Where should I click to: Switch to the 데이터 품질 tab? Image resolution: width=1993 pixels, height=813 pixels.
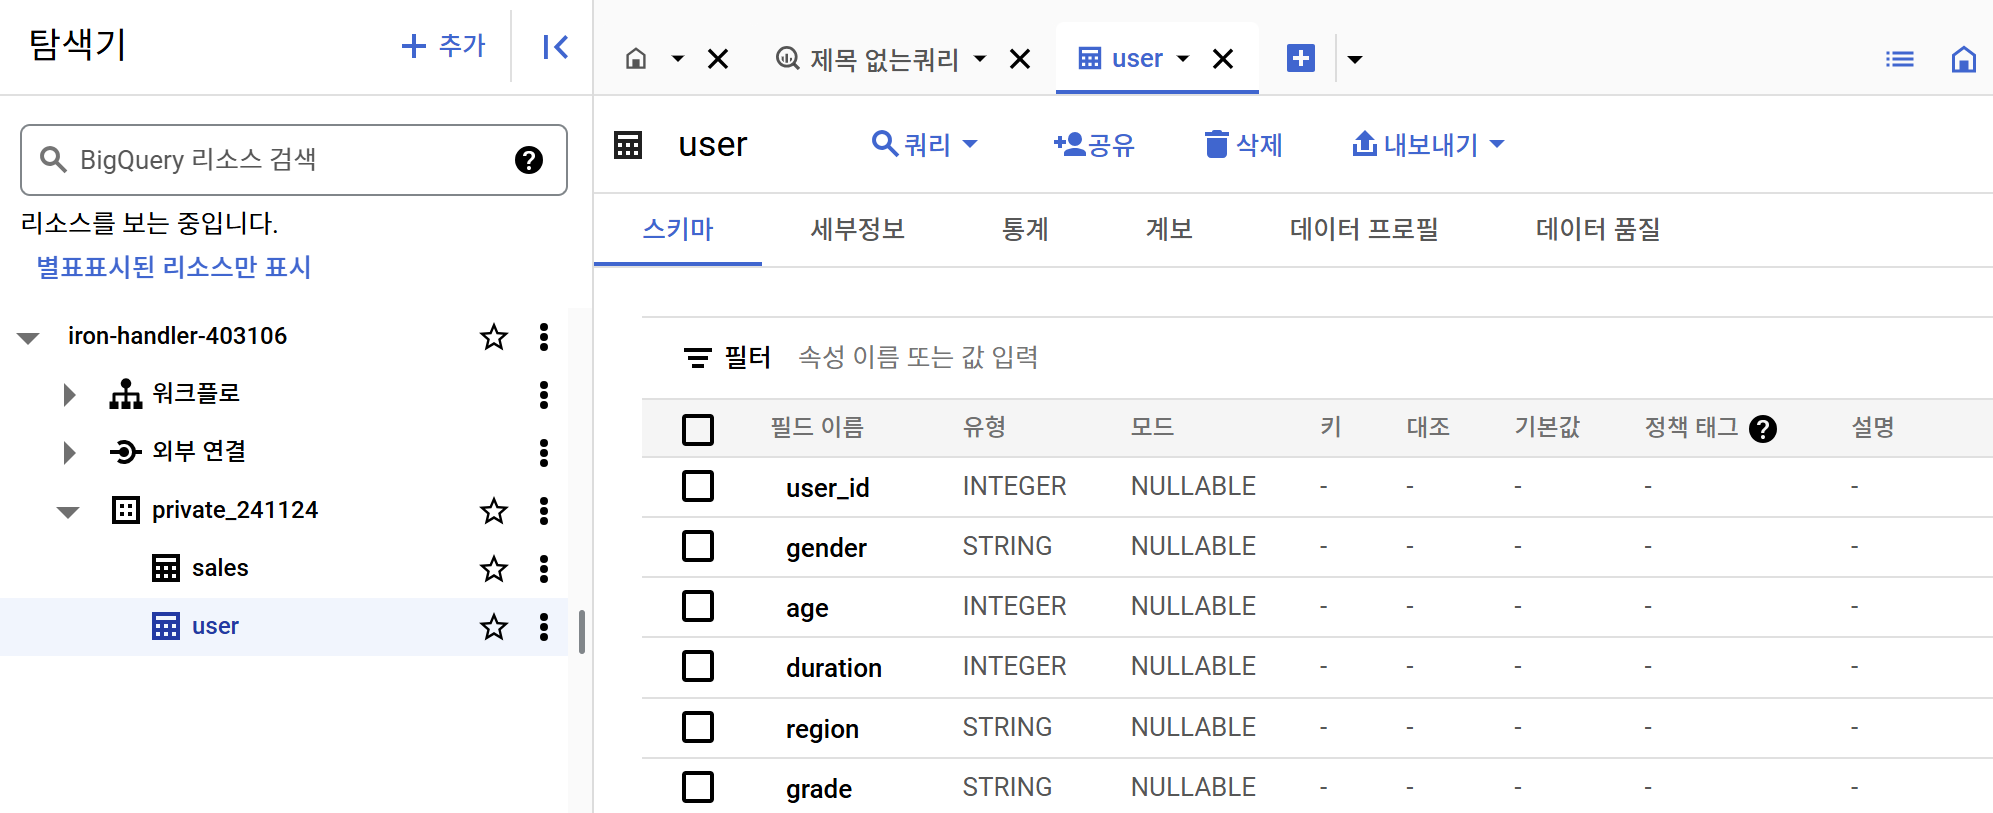point(1598,230)
